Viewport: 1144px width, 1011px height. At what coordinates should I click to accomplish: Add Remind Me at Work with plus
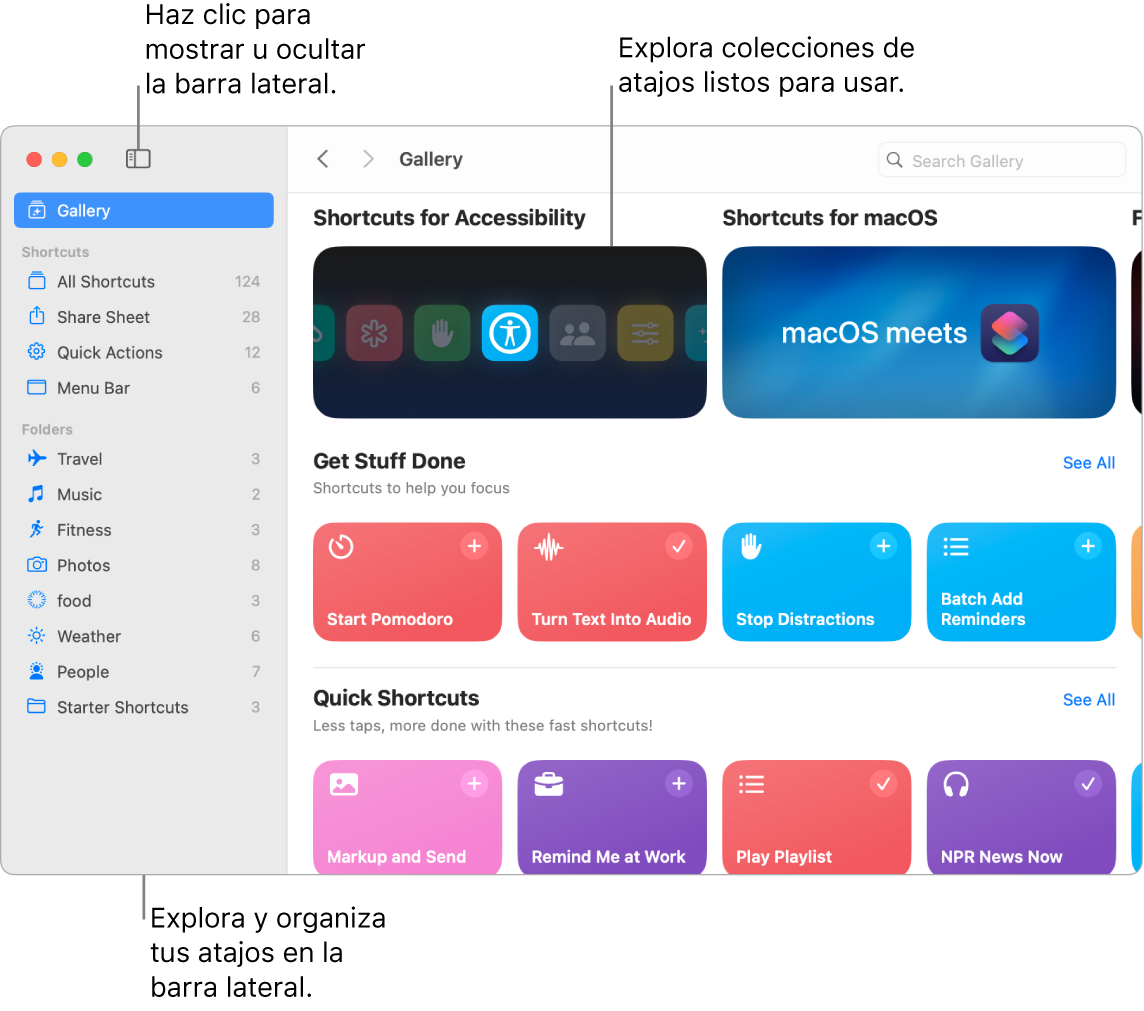[x=679, y=784]
